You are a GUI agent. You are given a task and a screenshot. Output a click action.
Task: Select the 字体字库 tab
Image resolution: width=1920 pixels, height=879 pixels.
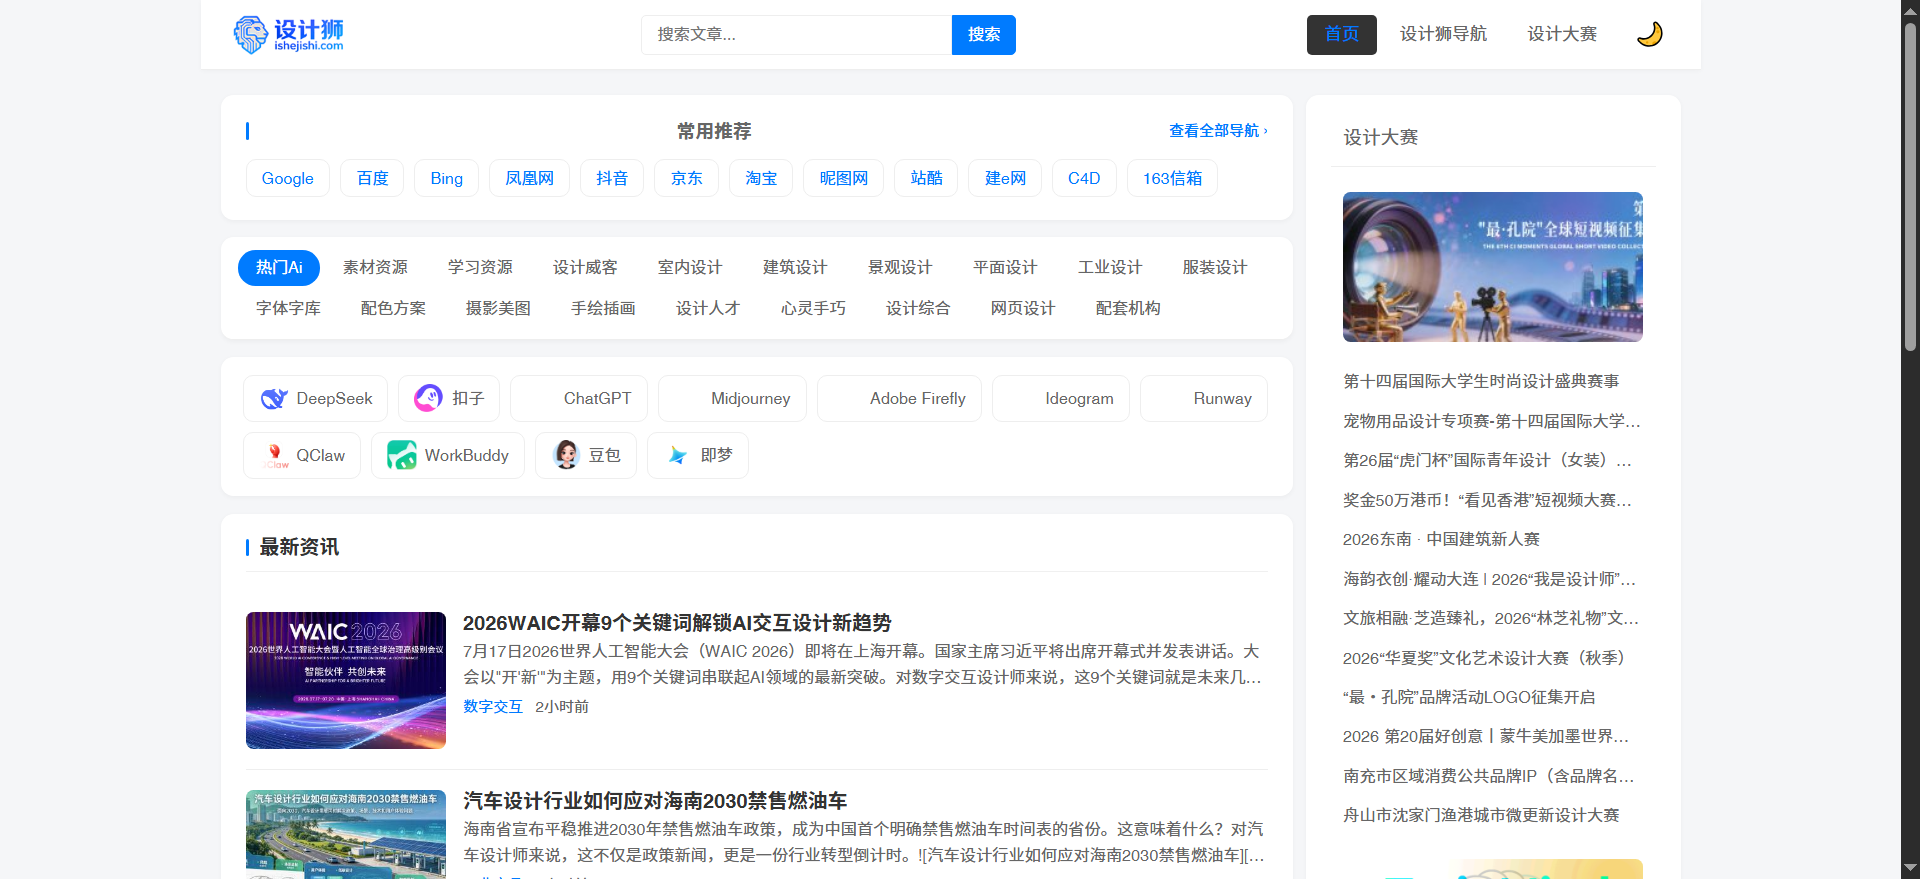coord(288,308)
